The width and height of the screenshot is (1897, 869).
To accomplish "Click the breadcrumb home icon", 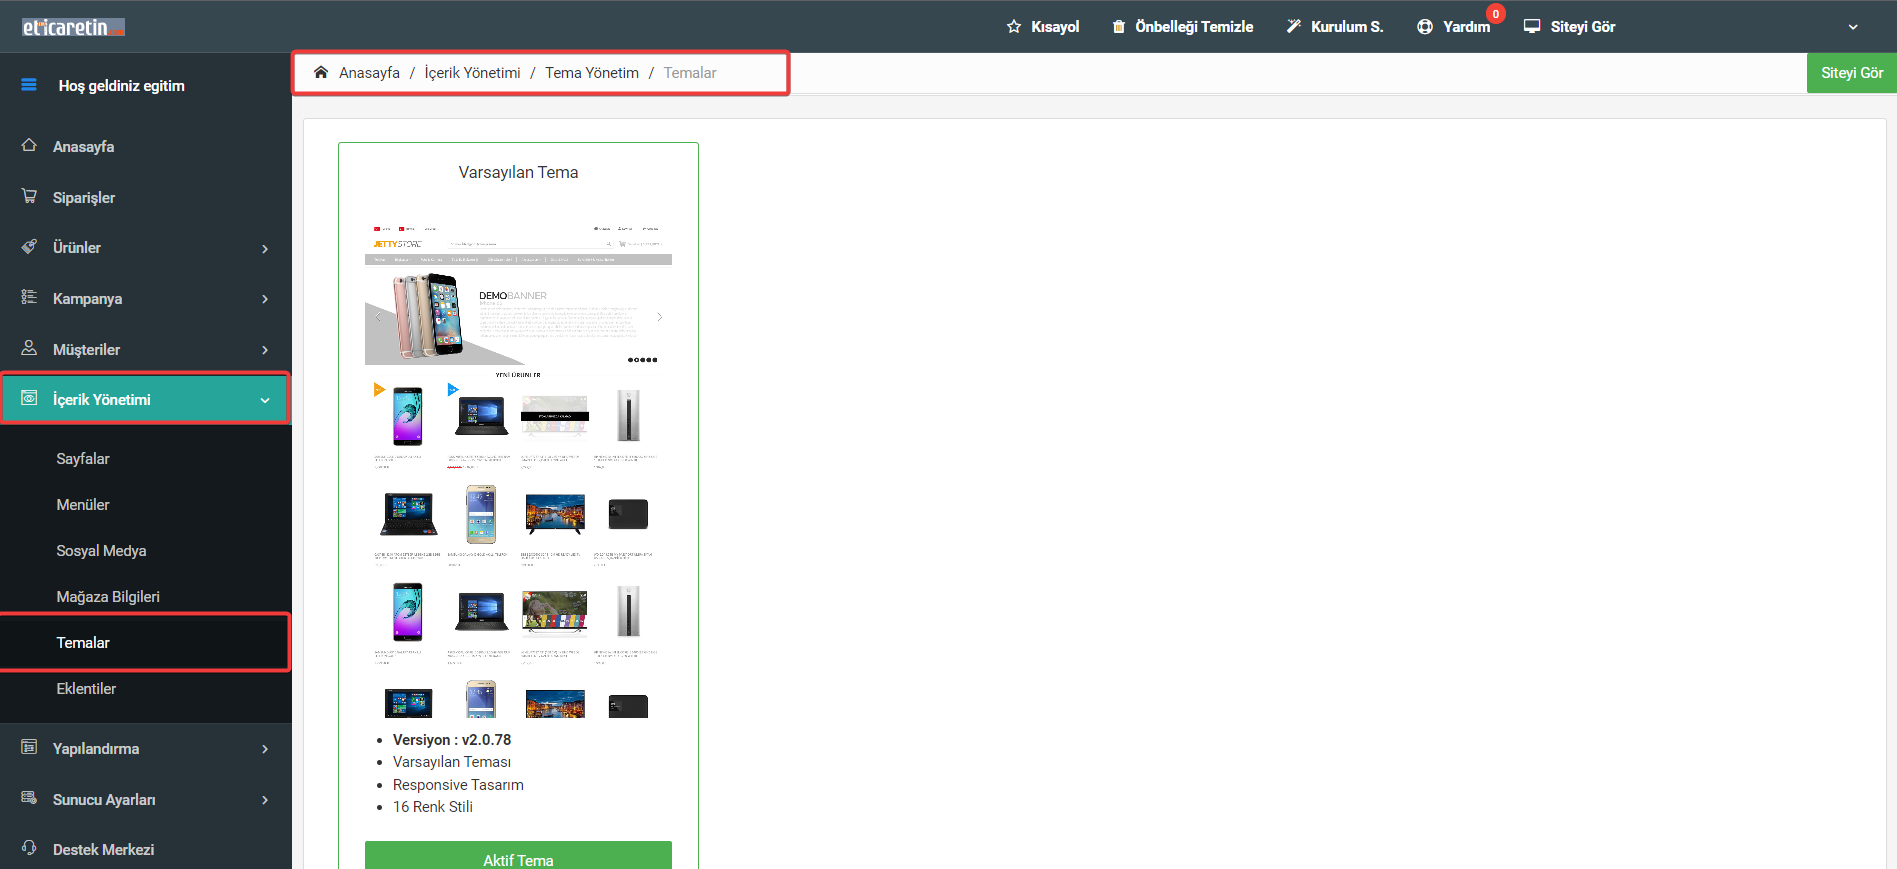I will [x=321, y=72].
